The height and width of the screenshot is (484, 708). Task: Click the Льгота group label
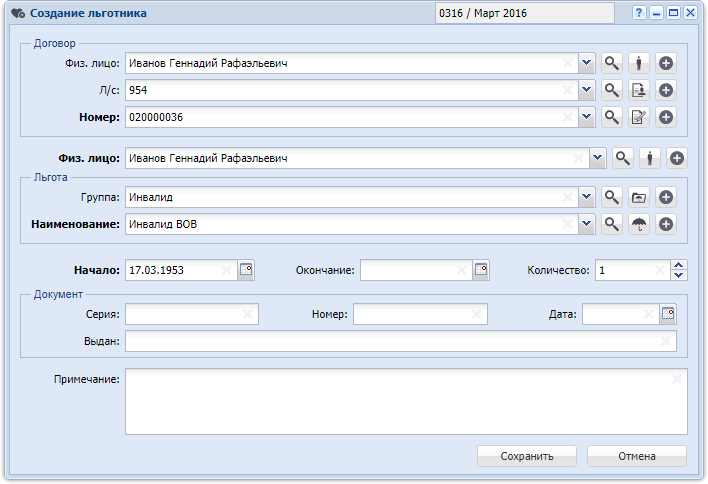tap(51, 177)
